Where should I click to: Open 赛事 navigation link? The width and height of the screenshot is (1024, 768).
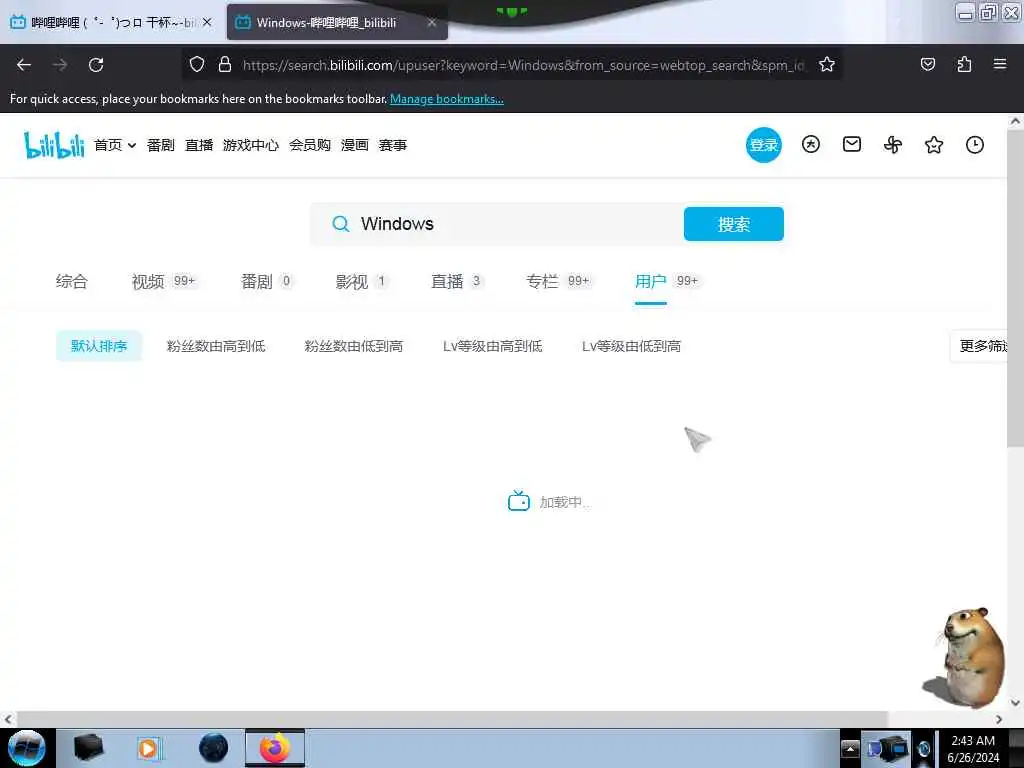pos(392,145)
